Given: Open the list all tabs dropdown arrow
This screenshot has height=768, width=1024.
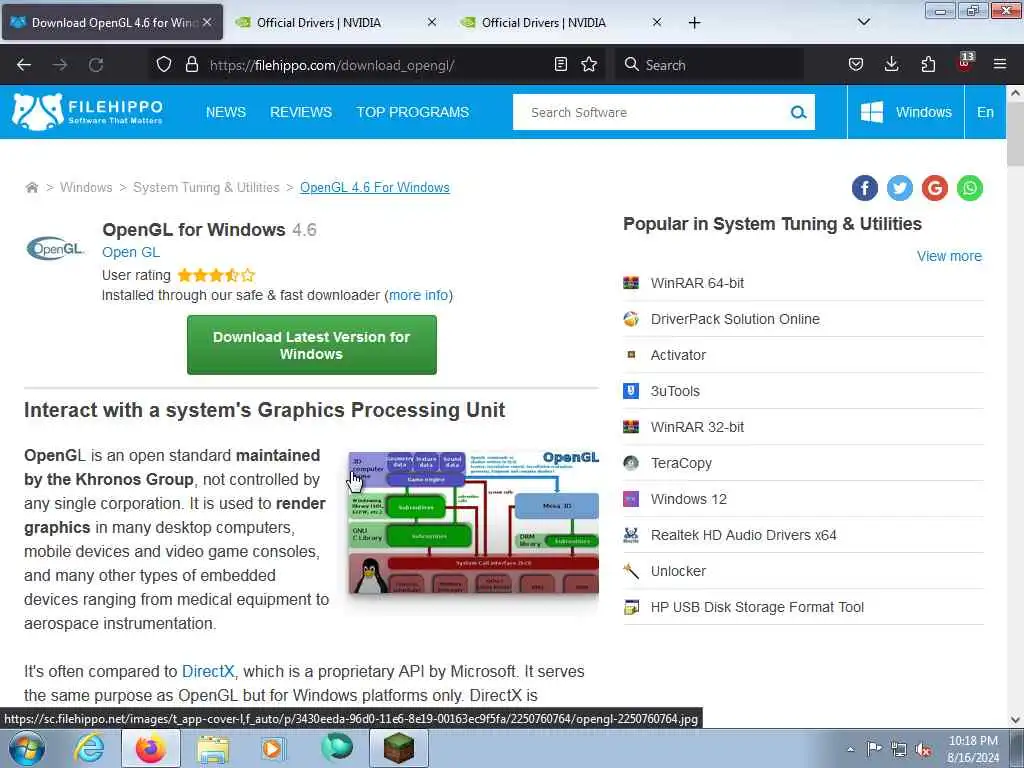Looking at the screenshot, I should [x=863, y=22].
